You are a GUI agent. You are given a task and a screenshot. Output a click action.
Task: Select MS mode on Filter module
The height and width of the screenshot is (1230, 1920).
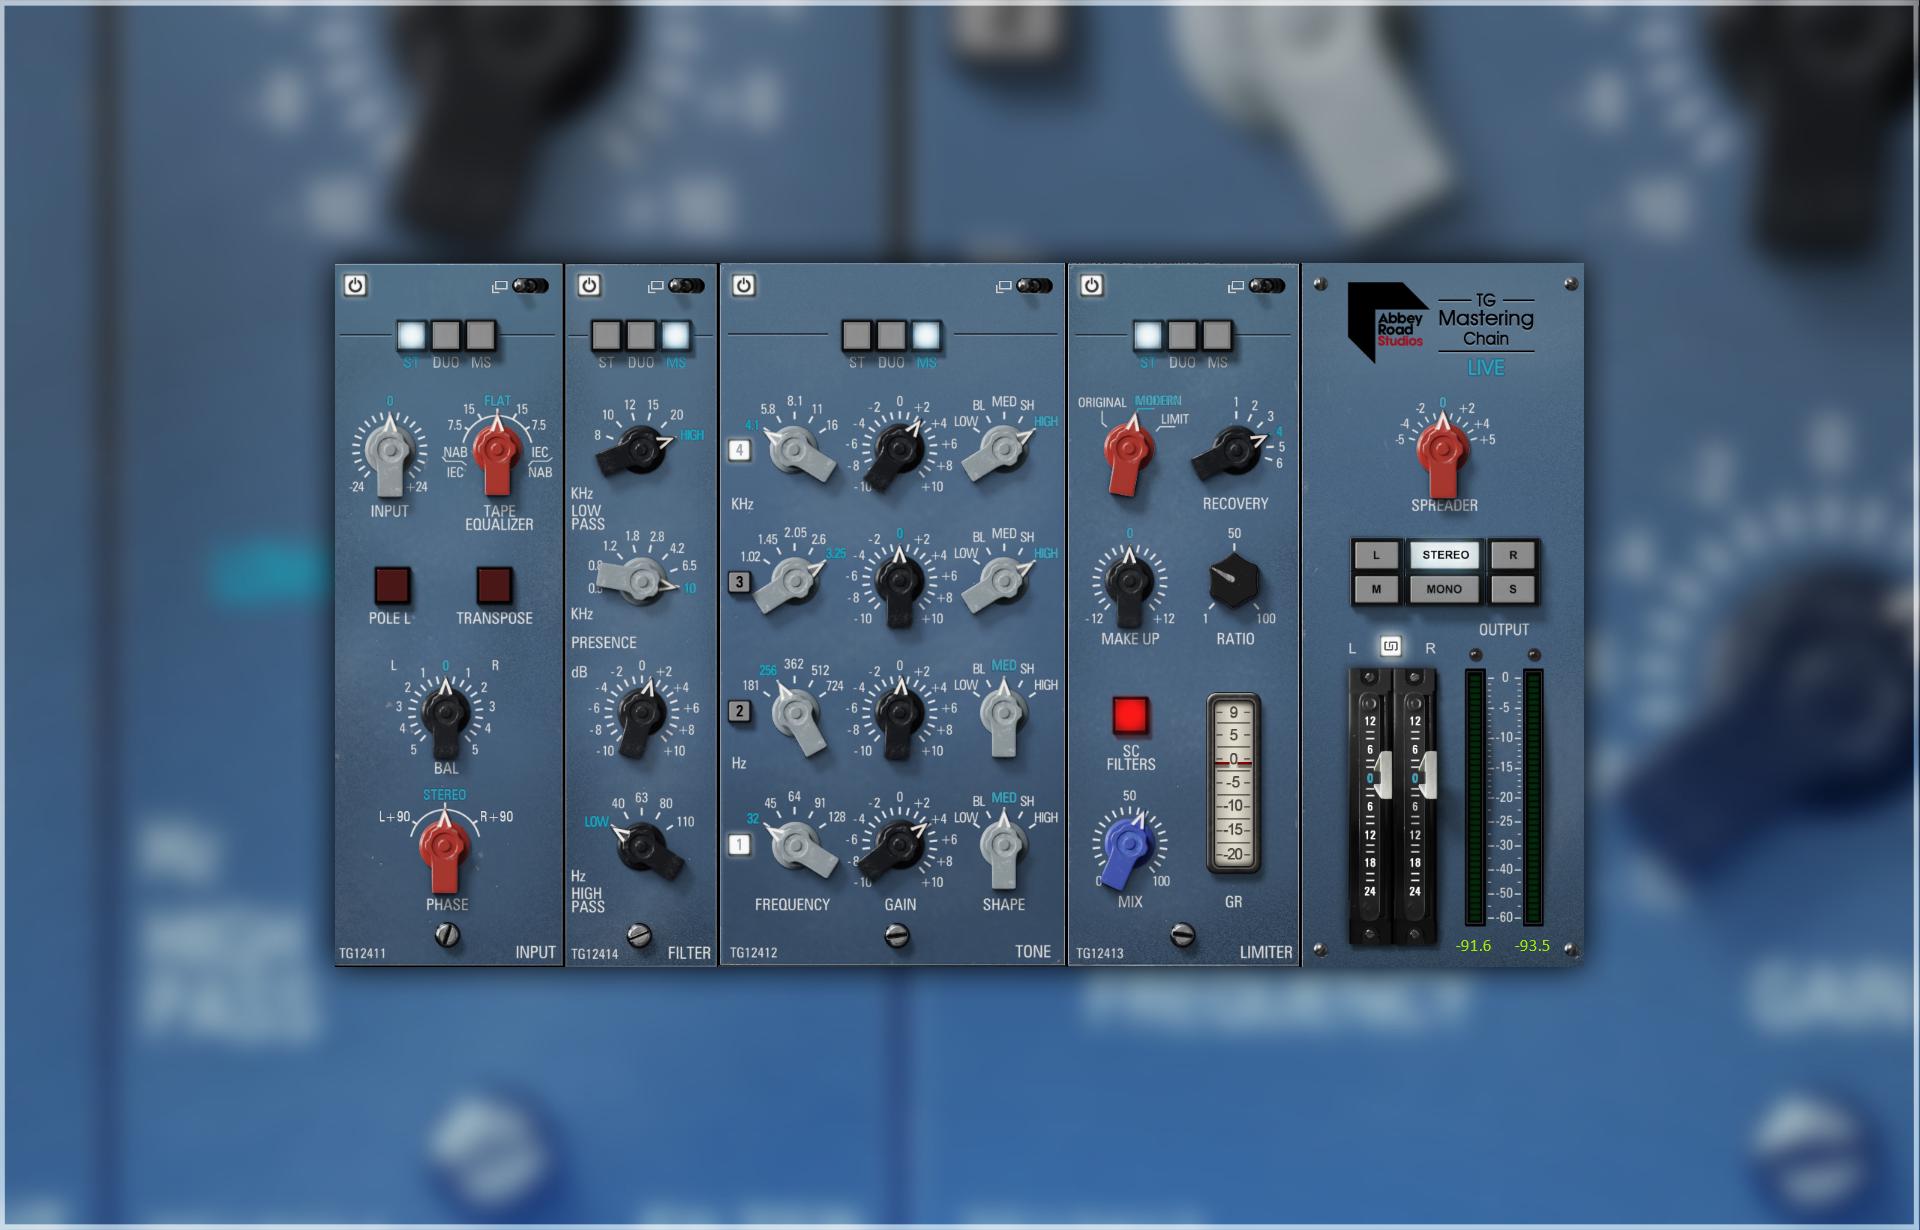click(676, 335)
